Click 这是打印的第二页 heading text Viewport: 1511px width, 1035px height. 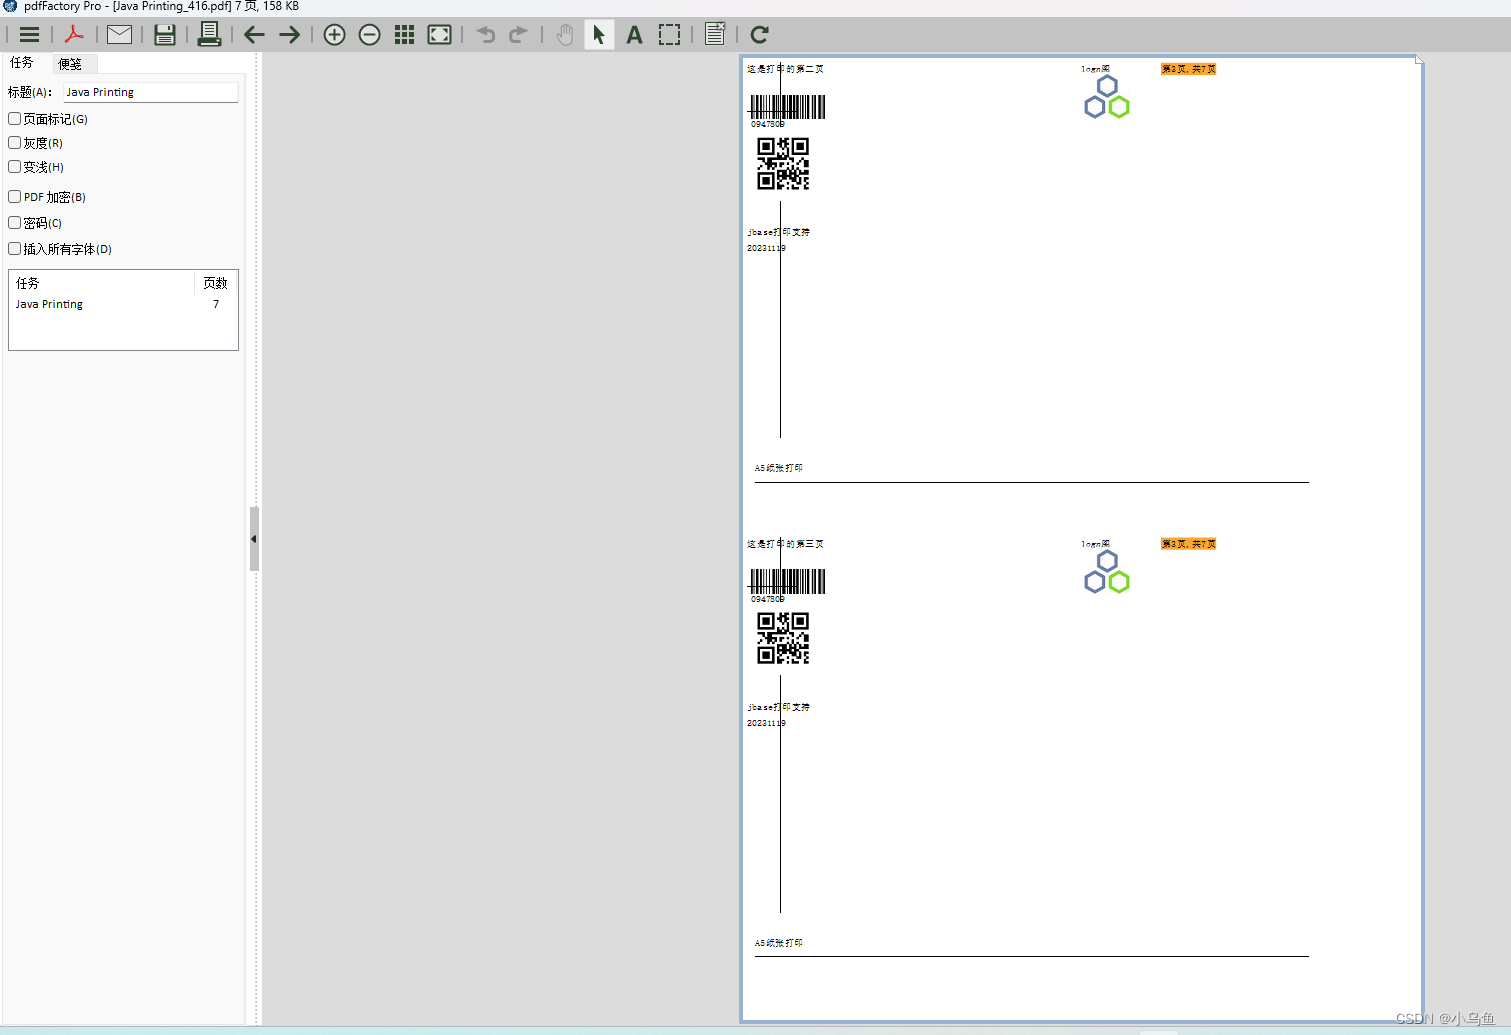coord(785,69)
